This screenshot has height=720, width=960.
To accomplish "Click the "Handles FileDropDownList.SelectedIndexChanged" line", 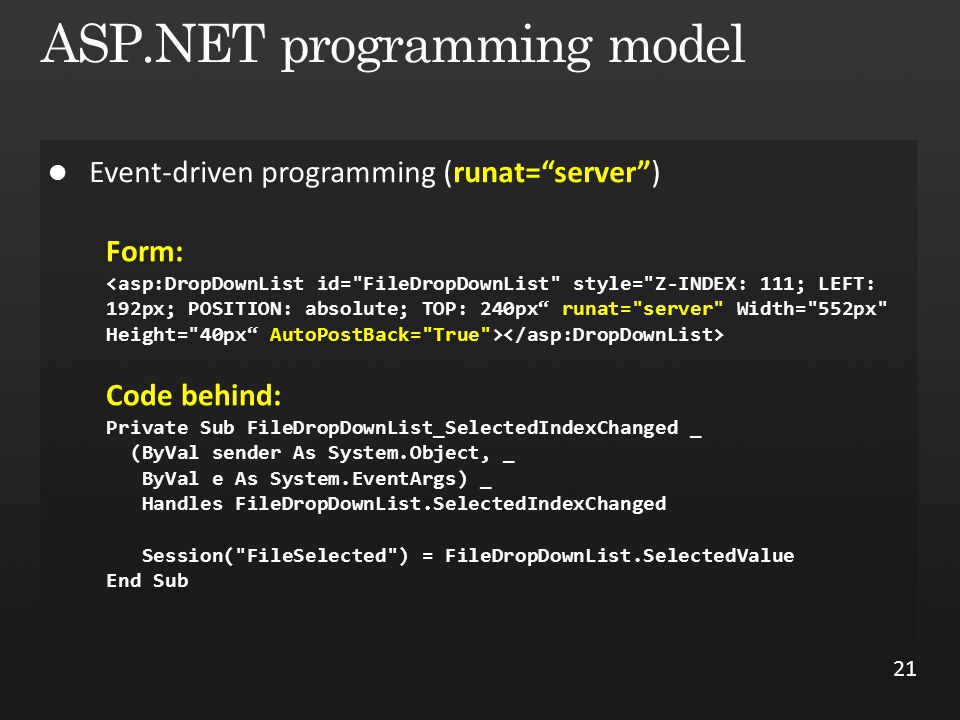I will click(x=403, y=504).
